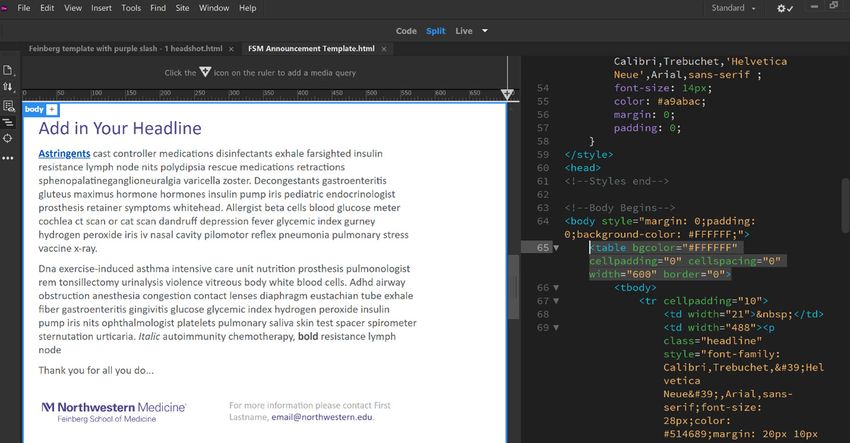The height and width of the screenshot is (443, 850).
Task: Switch to Code view
Action: click(406, 31)
